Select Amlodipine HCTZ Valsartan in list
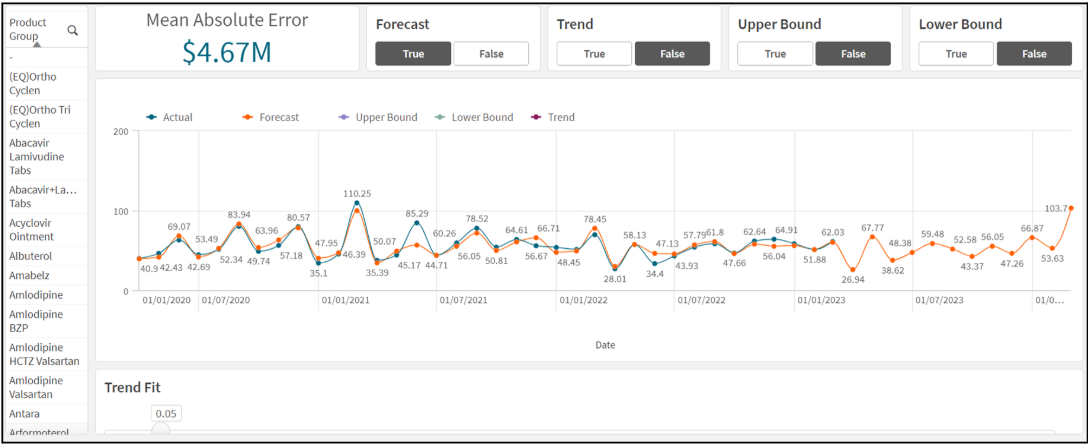This screenshot has width=1088, height=445. 44,354
